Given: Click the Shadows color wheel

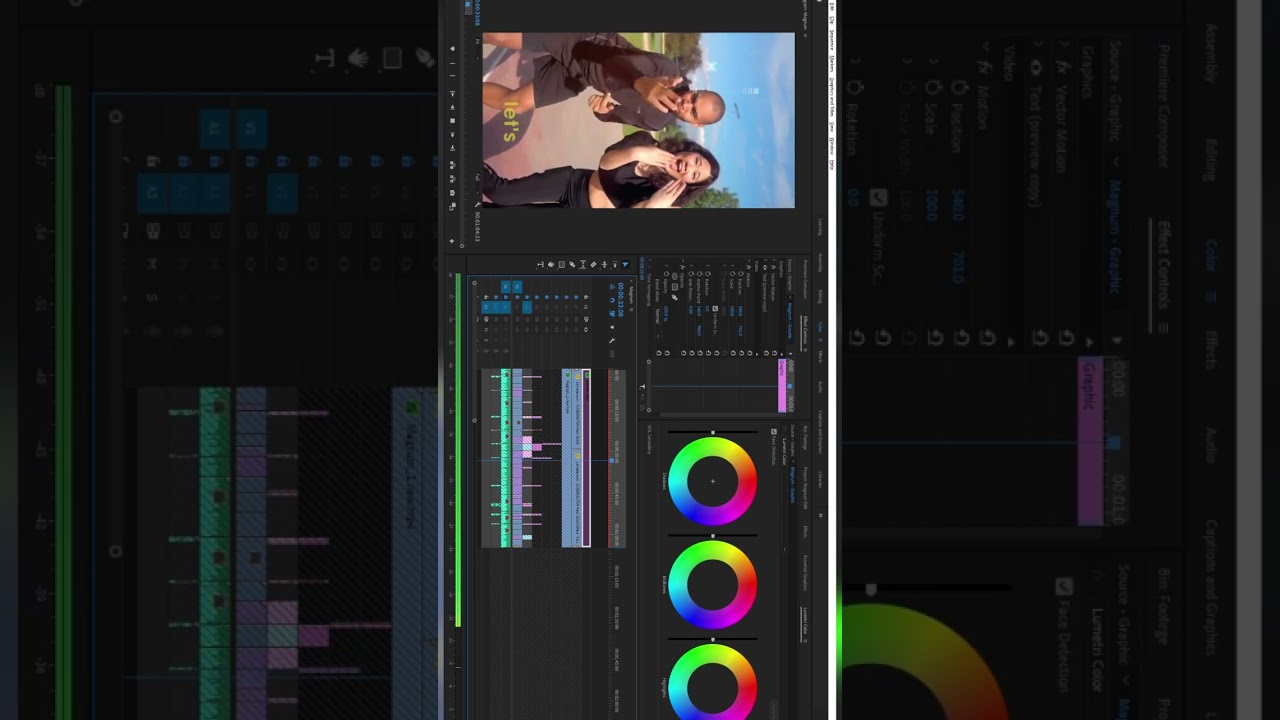Looking at the screenshot, I should pos(712,481).
